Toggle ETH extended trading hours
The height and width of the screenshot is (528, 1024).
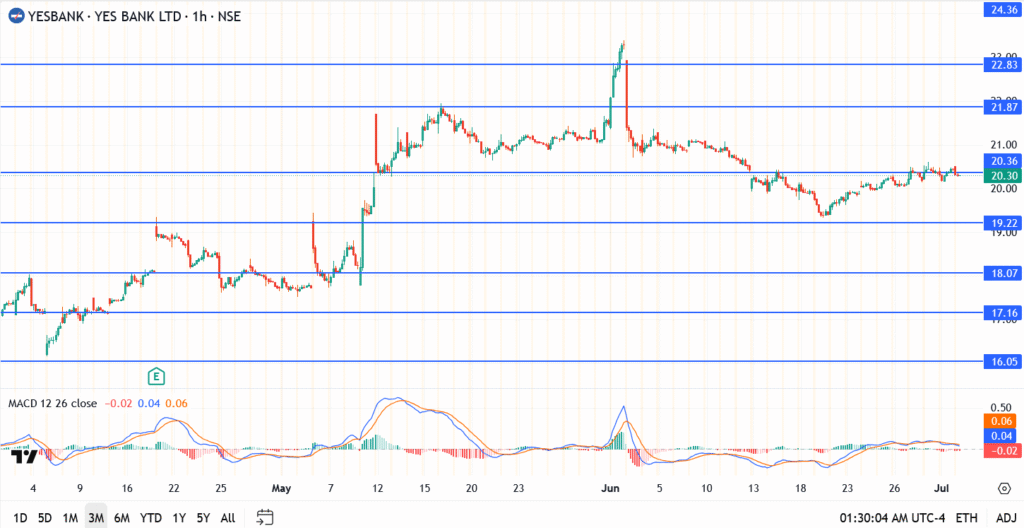tap(966, 518)
